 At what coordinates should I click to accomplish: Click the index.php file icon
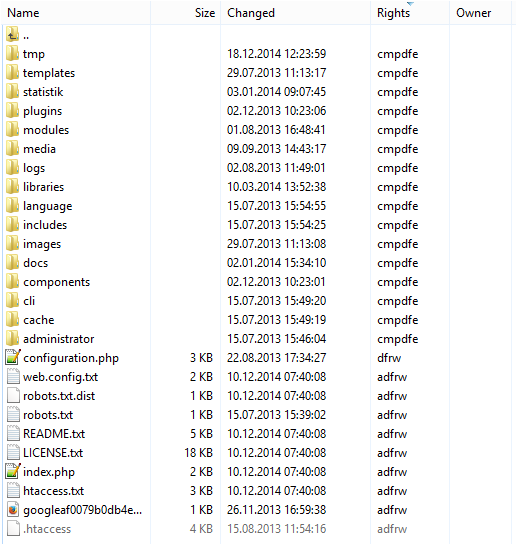click(x=13, y=471)
